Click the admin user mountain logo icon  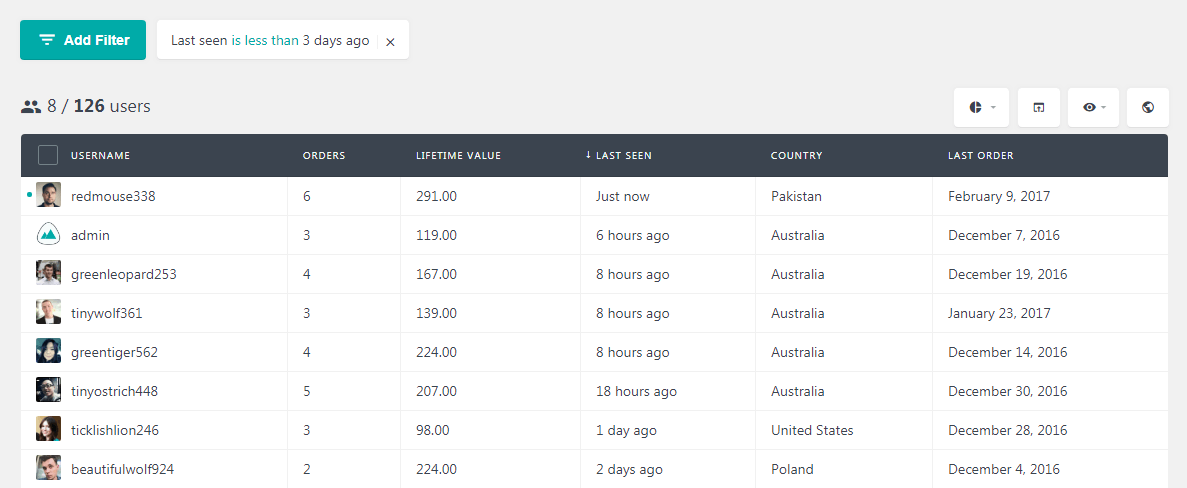[48, 235]
